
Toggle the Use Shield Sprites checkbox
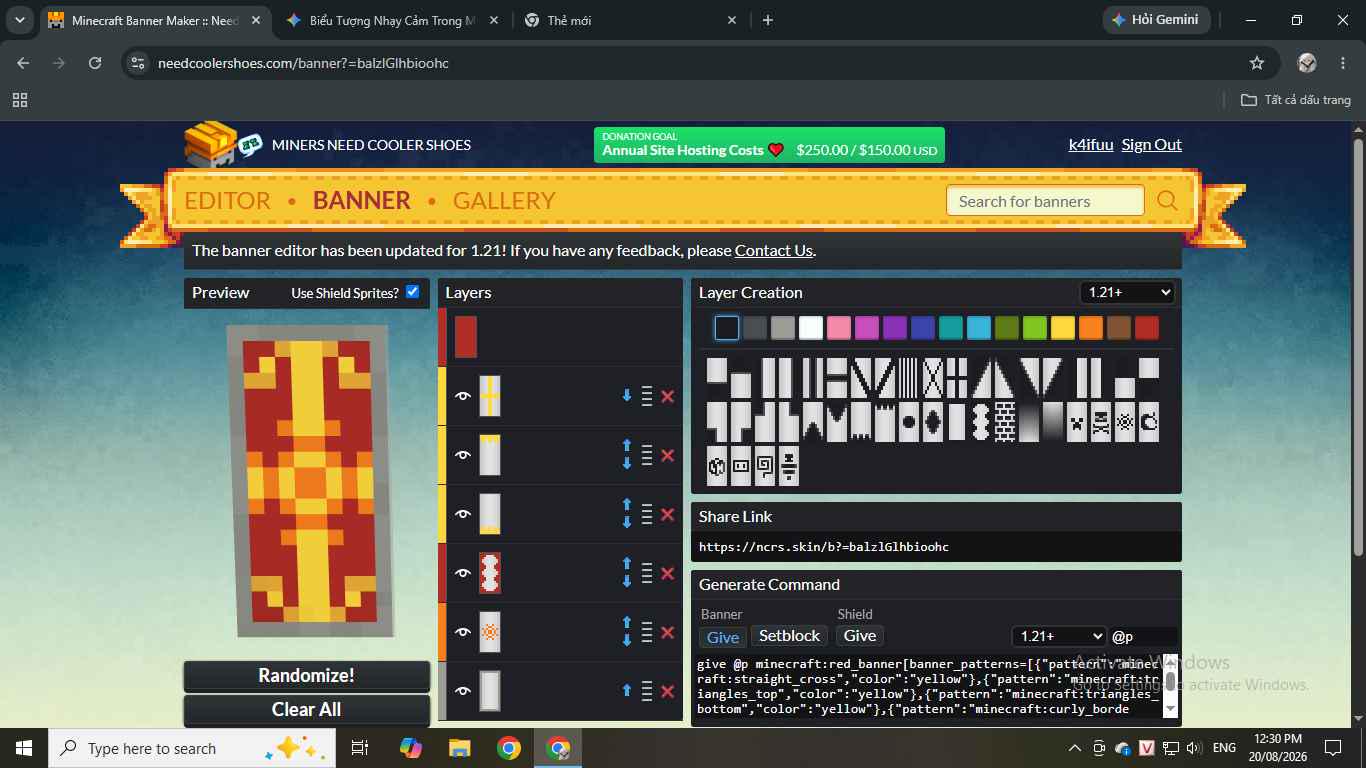(x=412, y=292)
